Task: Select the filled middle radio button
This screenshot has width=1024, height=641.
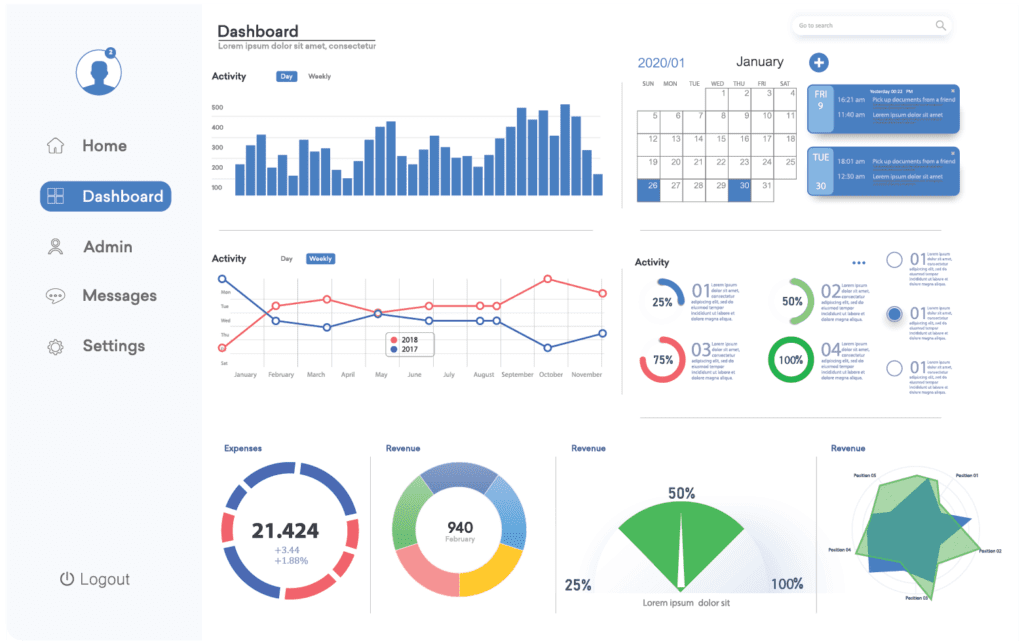Action: tap(894, 315)
